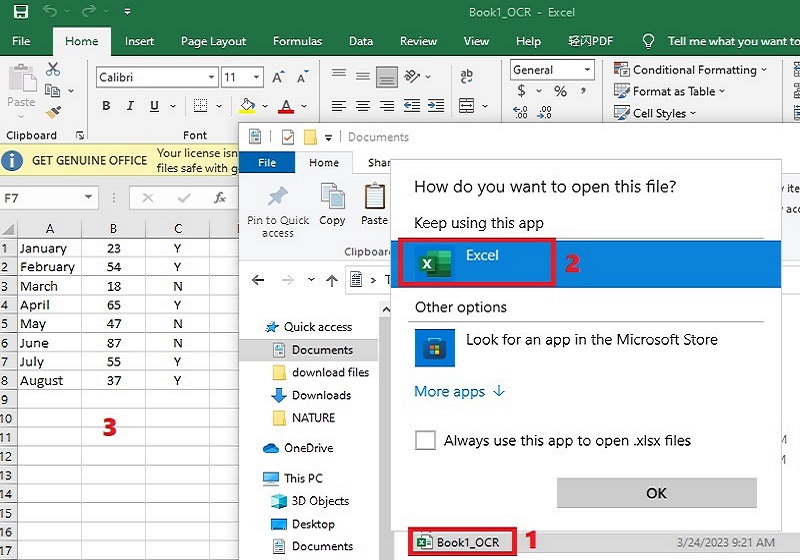
Task: Click the Name Box showing F7
Action: [48, 198]
